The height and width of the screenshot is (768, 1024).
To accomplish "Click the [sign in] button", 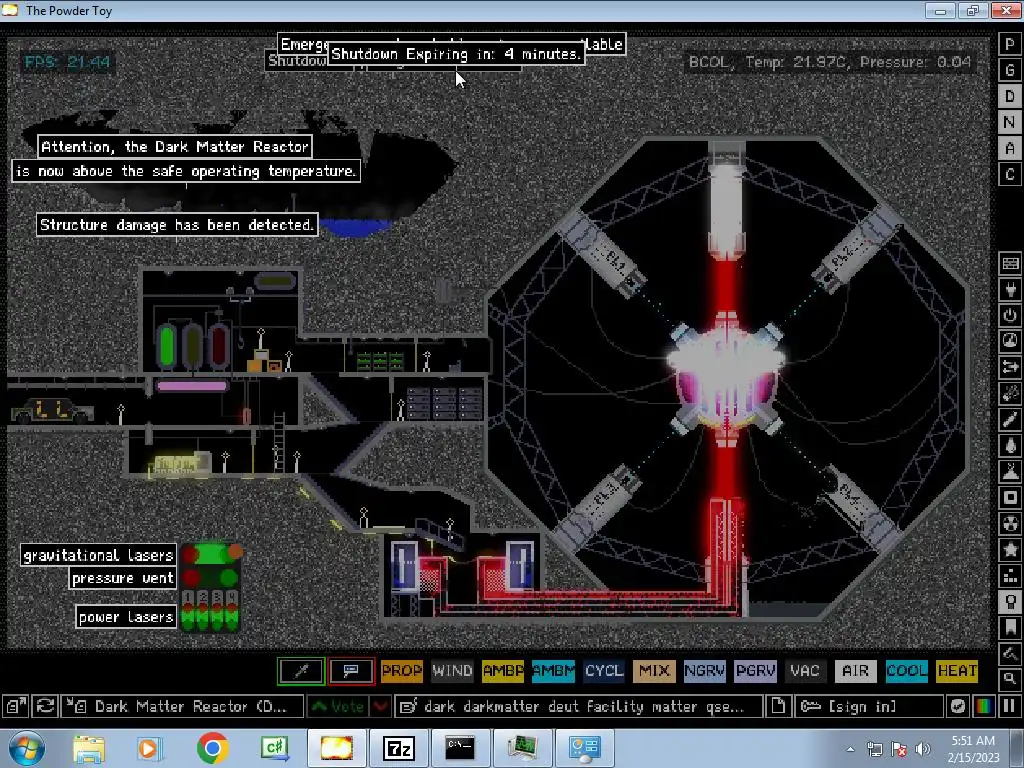I will 869,706.
